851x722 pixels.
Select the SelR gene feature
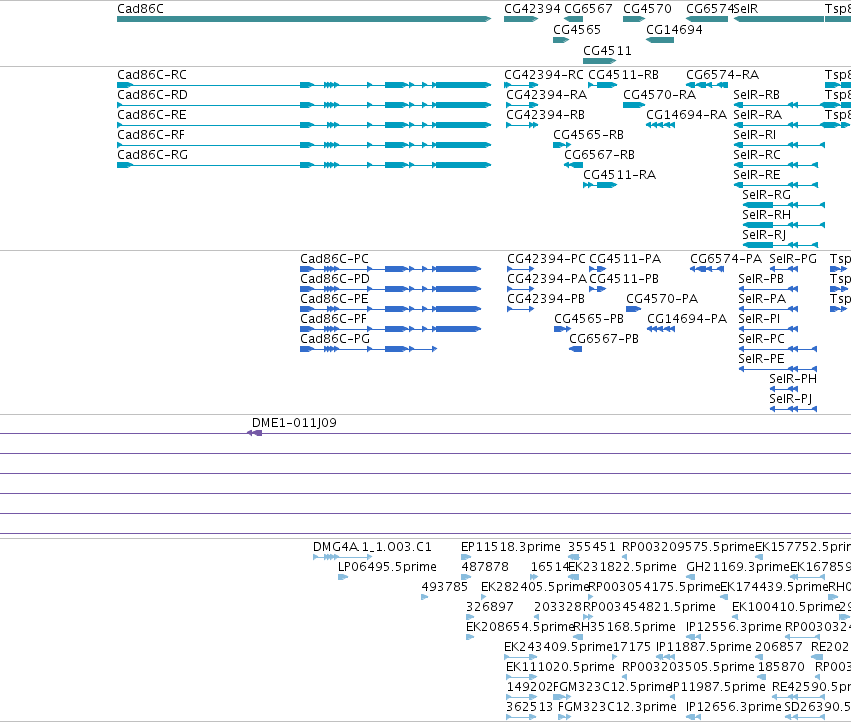[x=779, y=19]
